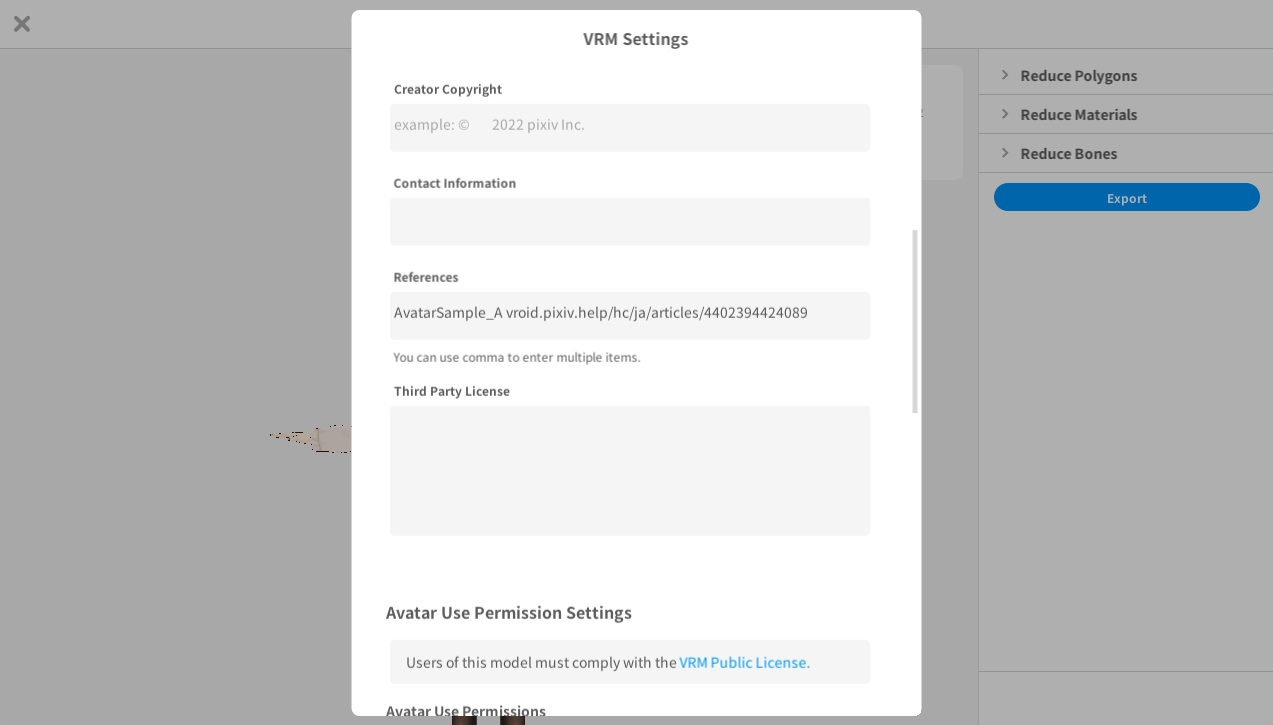The image size is (1273, 725).
Task: Edit the References field with AvatarSample_A
Action: click(x=630, y=316)
